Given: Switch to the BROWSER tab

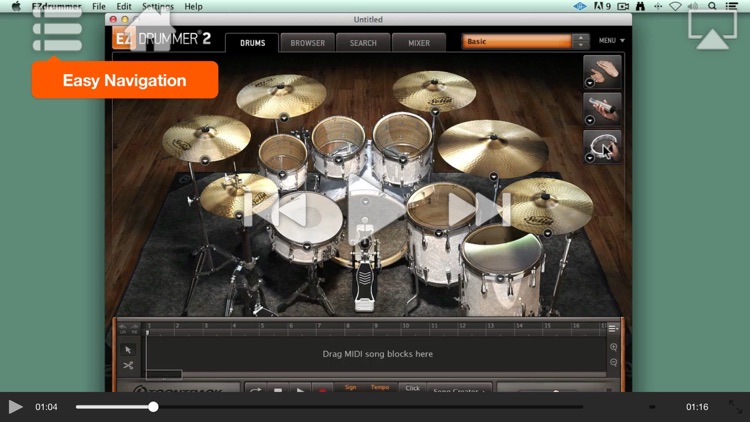Looking at the screenshot, I should (308, 43).
